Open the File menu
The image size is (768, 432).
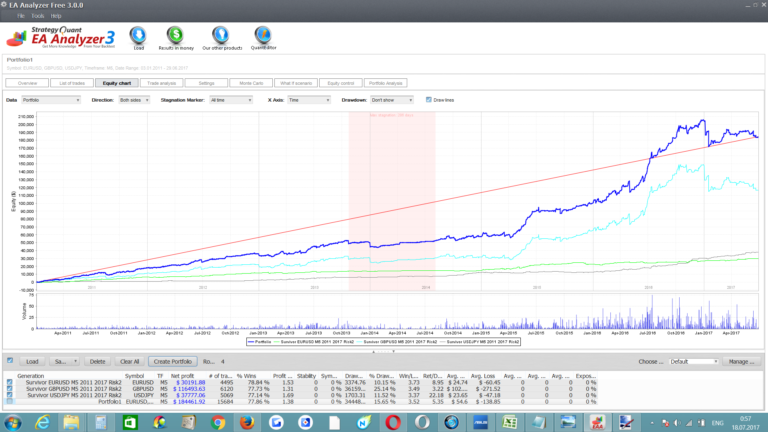pyautogui.click(x=21, y=16)
